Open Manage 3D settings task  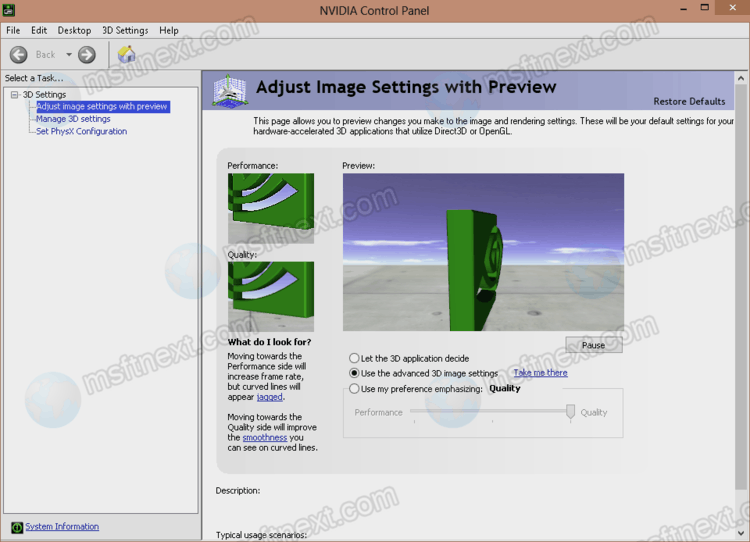[x=73, y=119]
